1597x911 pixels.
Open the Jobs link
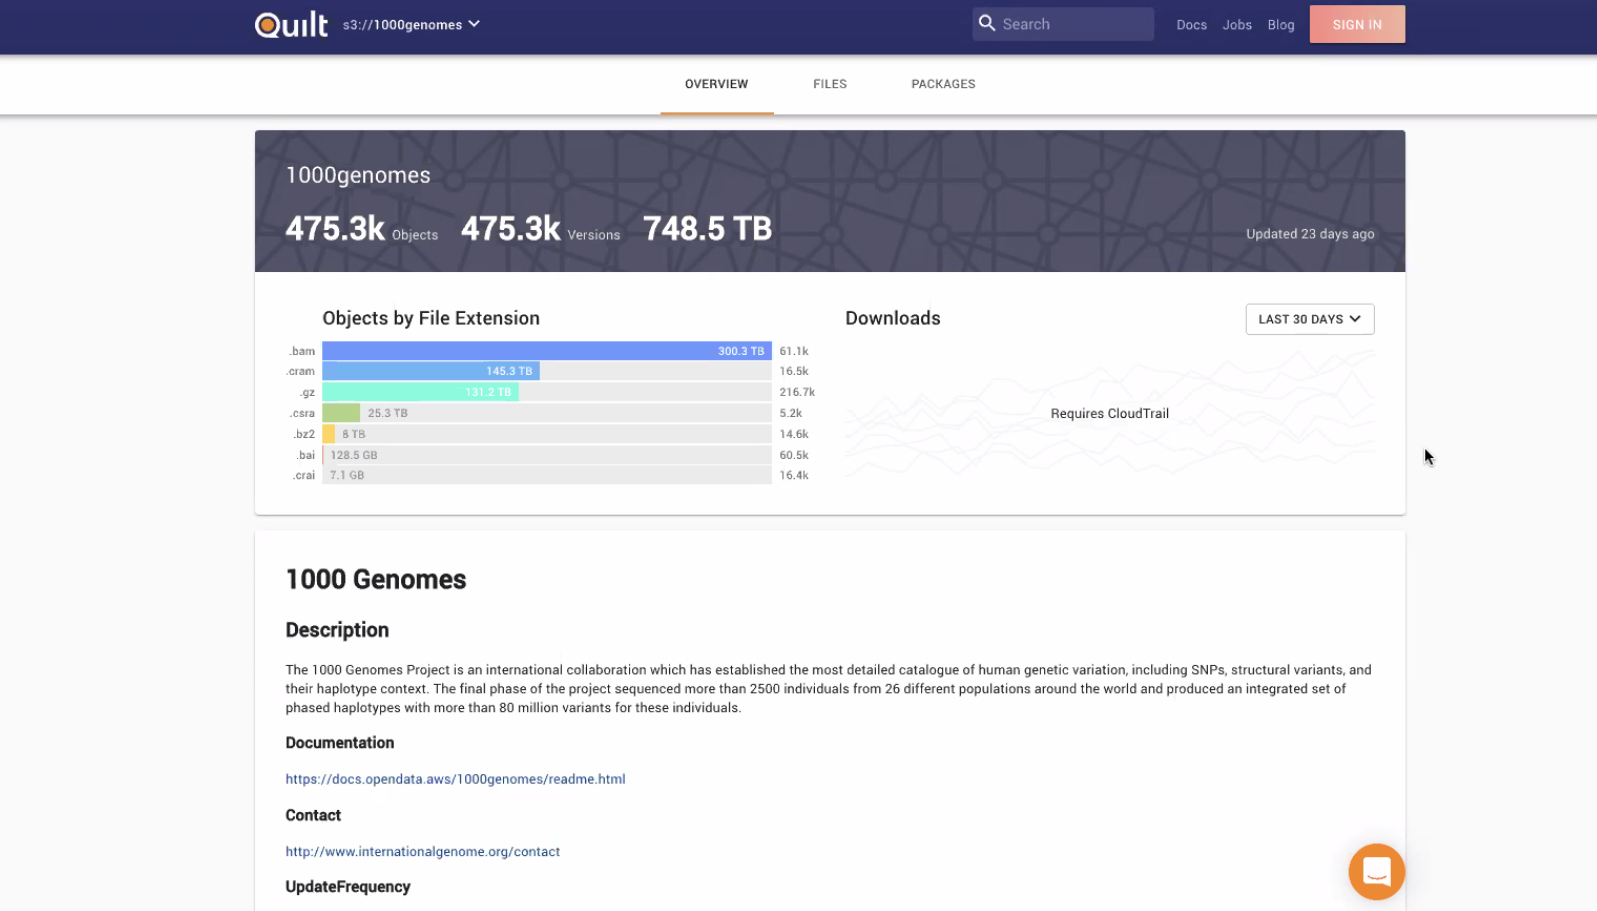coord(1237,25)
